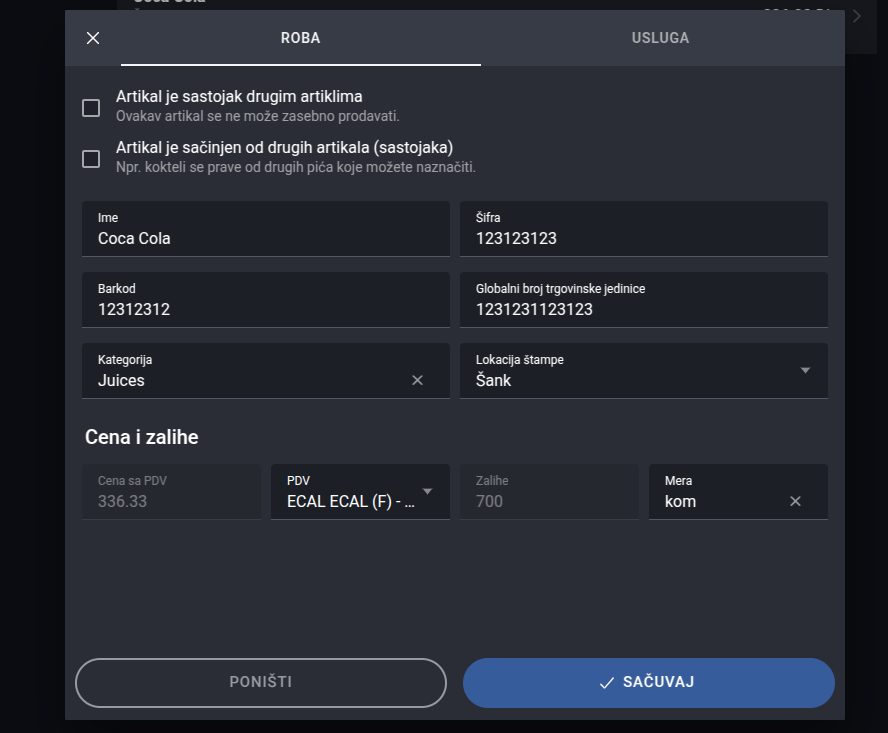Image resolution: width=888 pixels, height=733 pixels.
Task: Click the Šifra field with 123123123
Action: click(643, 229)
